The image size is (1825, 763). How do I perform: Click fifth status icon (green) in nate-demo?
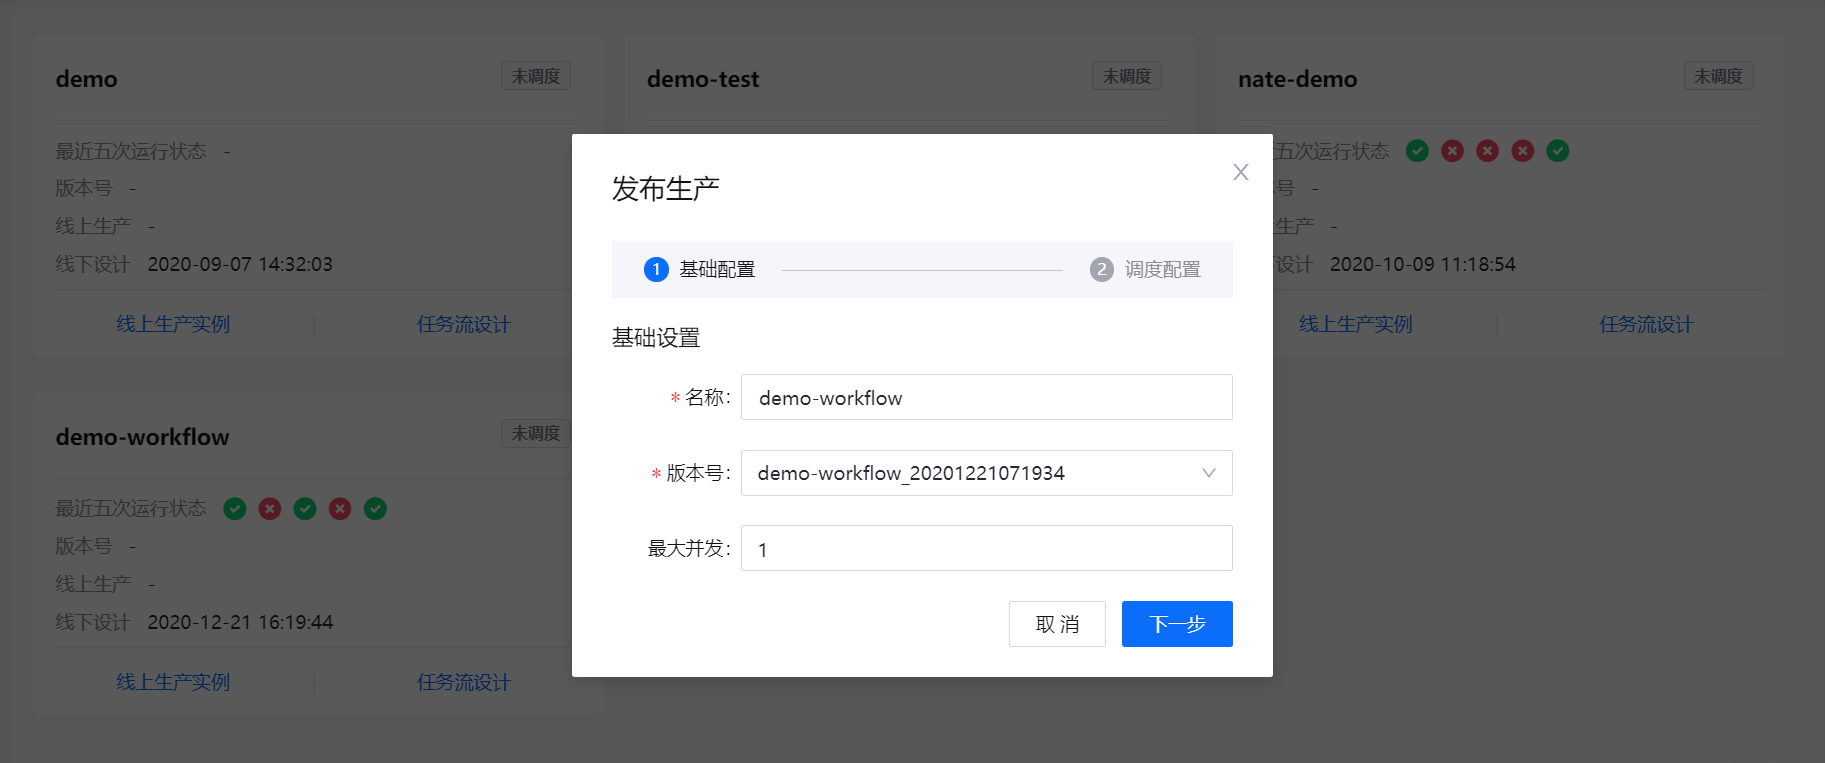pos(1558,151)
